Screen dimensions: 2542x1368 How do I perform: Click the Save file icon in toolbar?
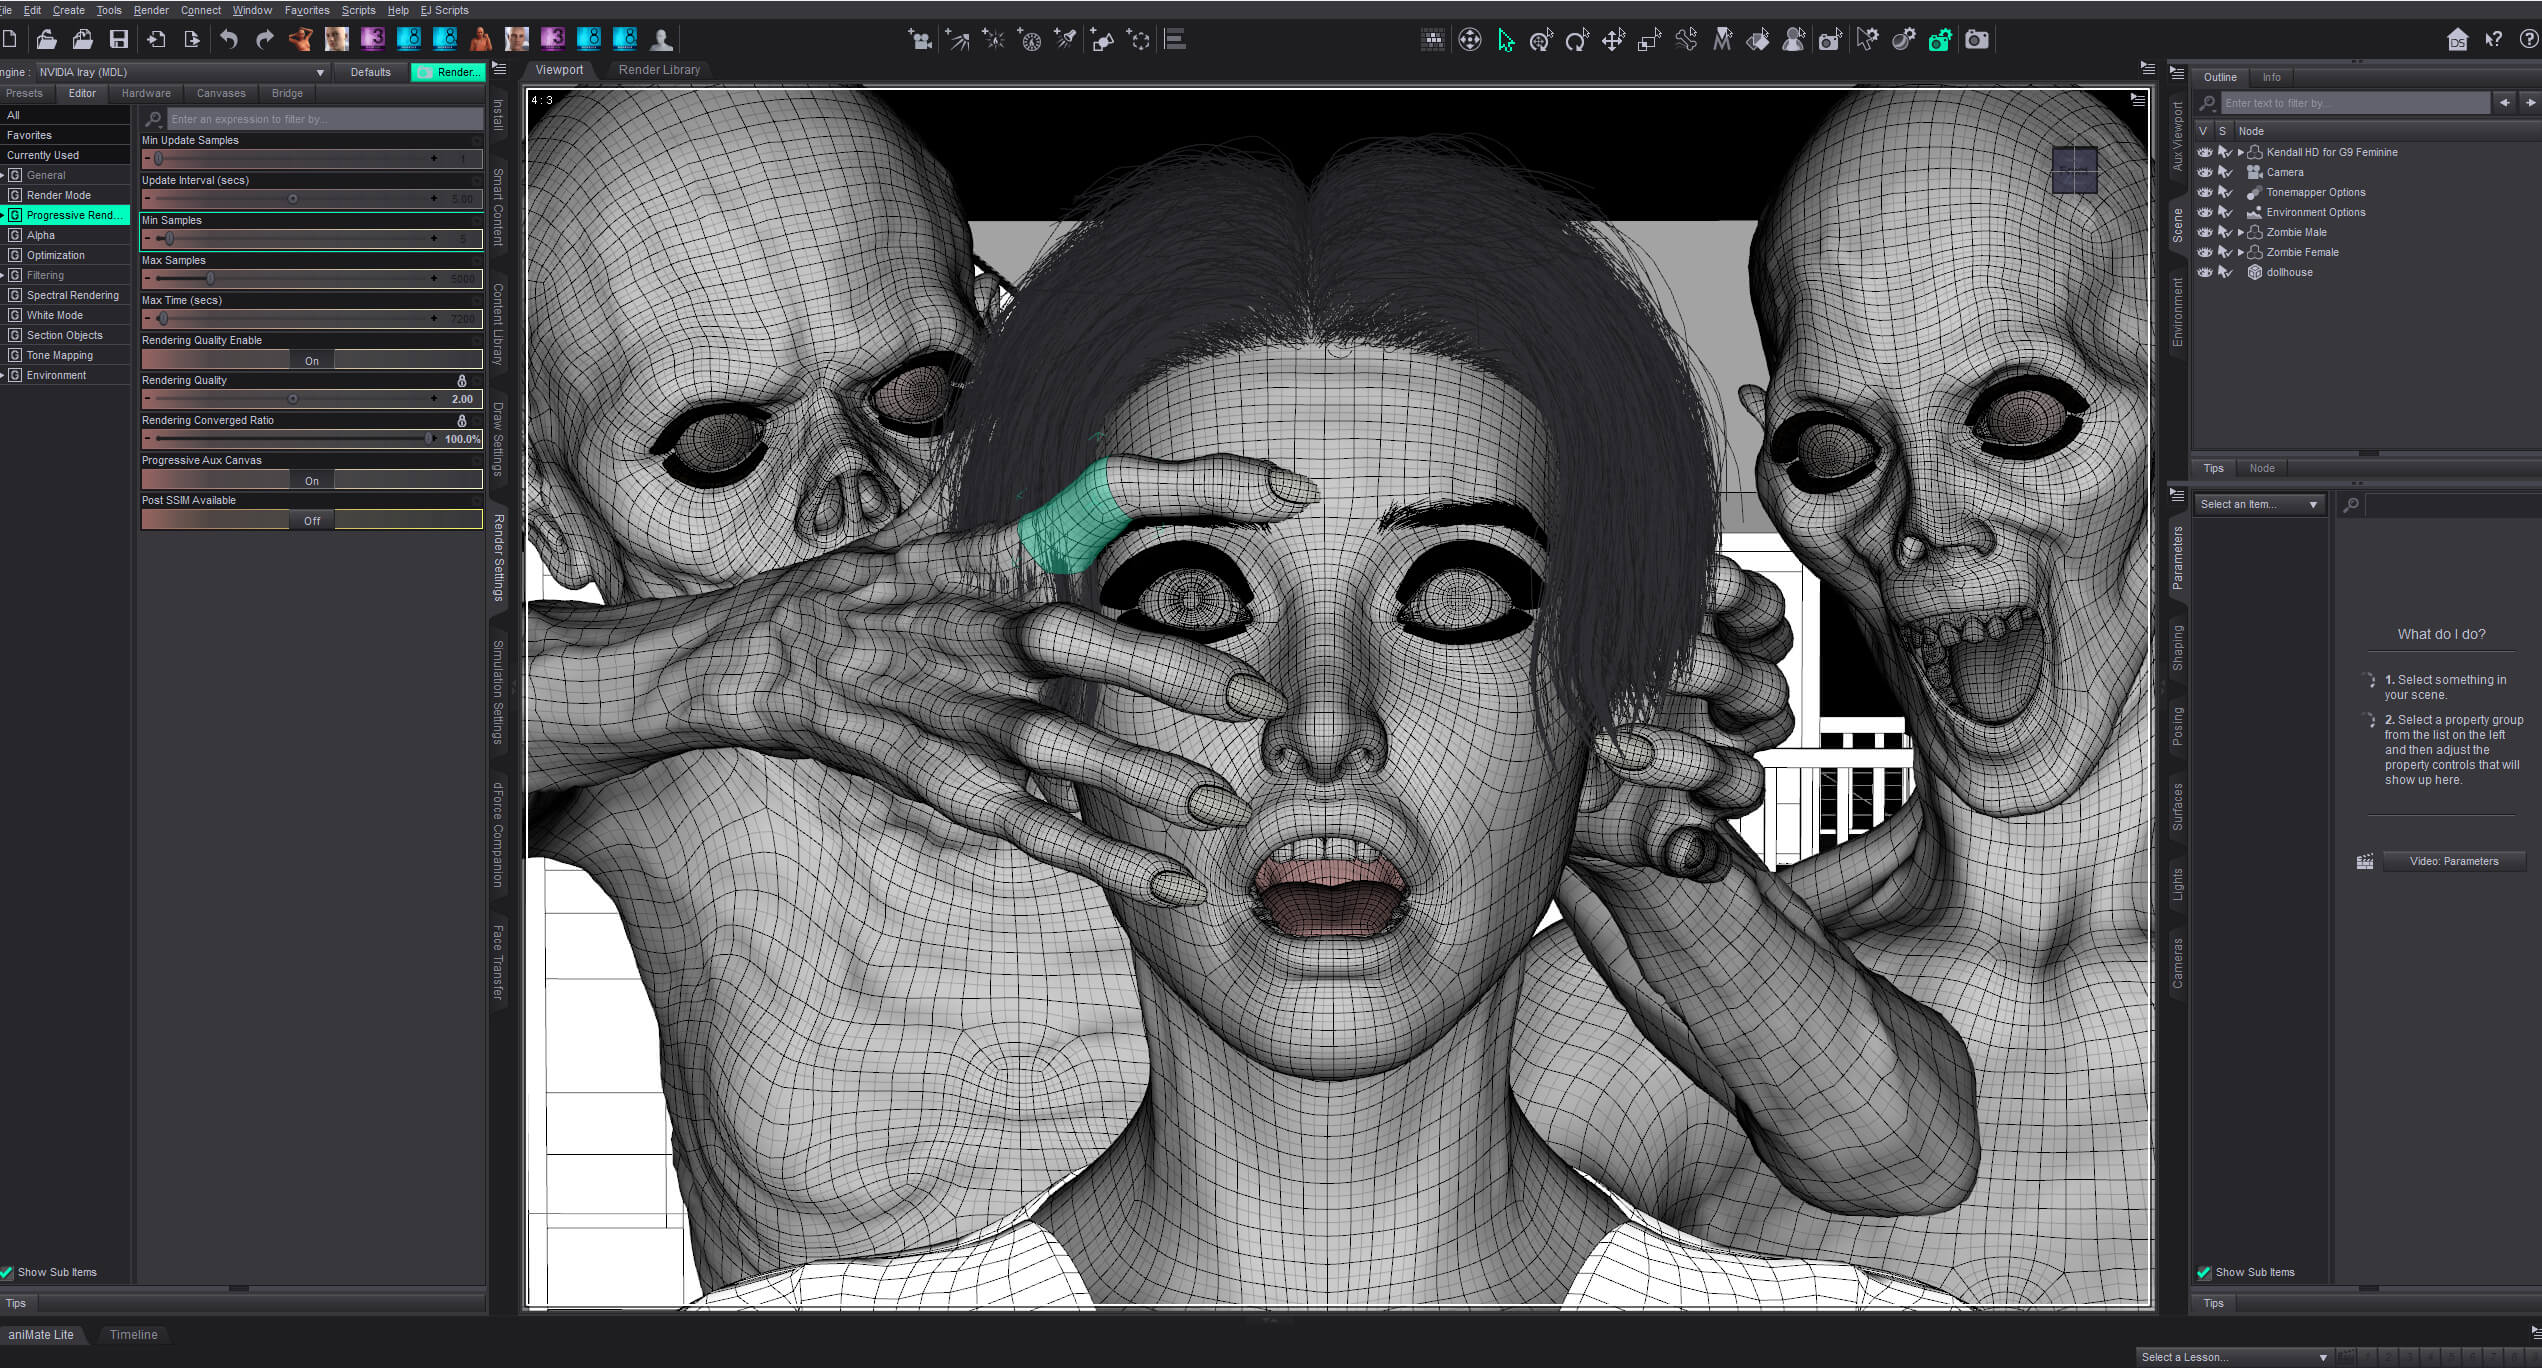[119, 40]
